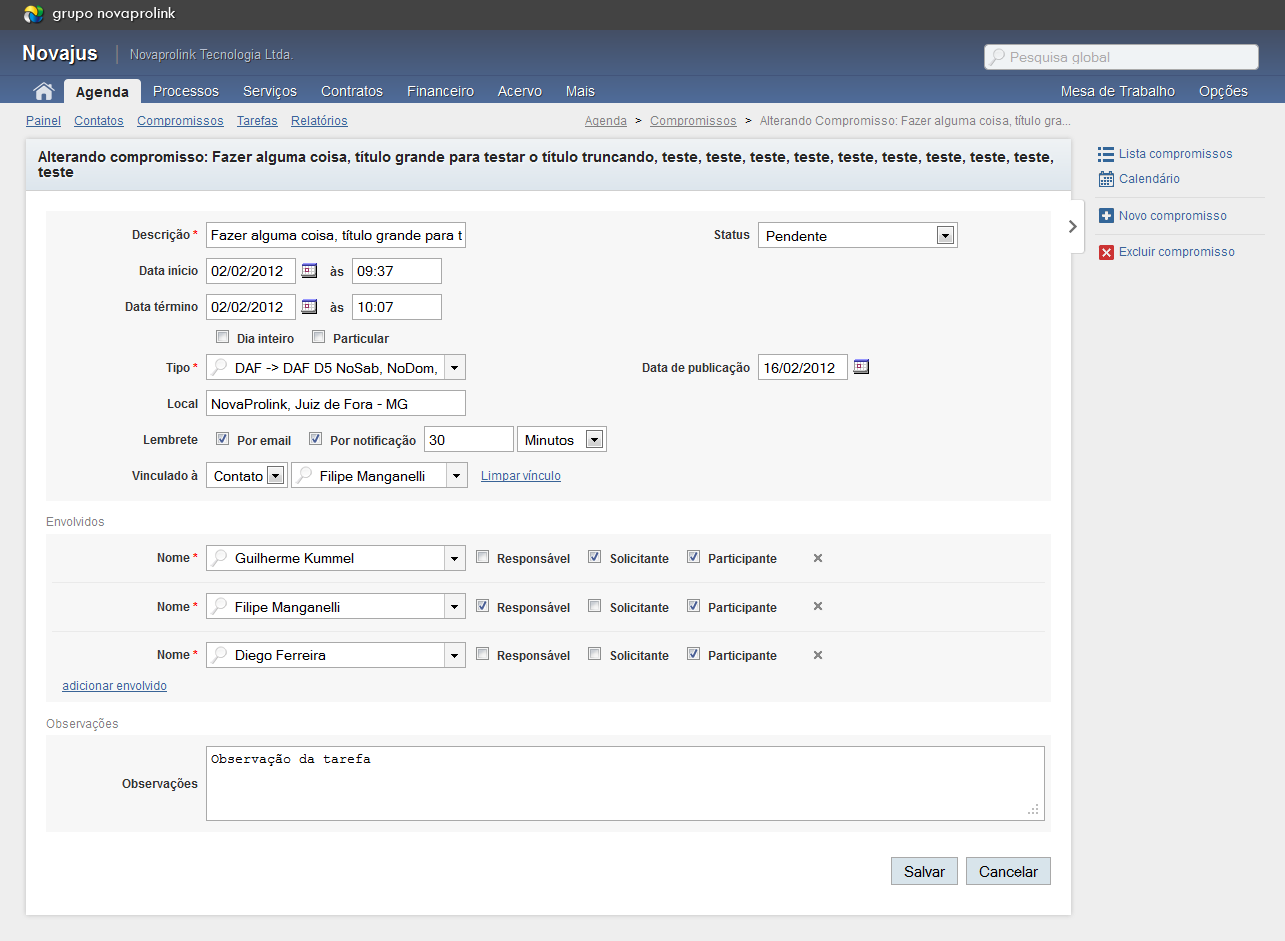Image resolution: width=1285 pixels, height=941 pixels.
Task: Click the Salvar button
Action: click(924, 871)
